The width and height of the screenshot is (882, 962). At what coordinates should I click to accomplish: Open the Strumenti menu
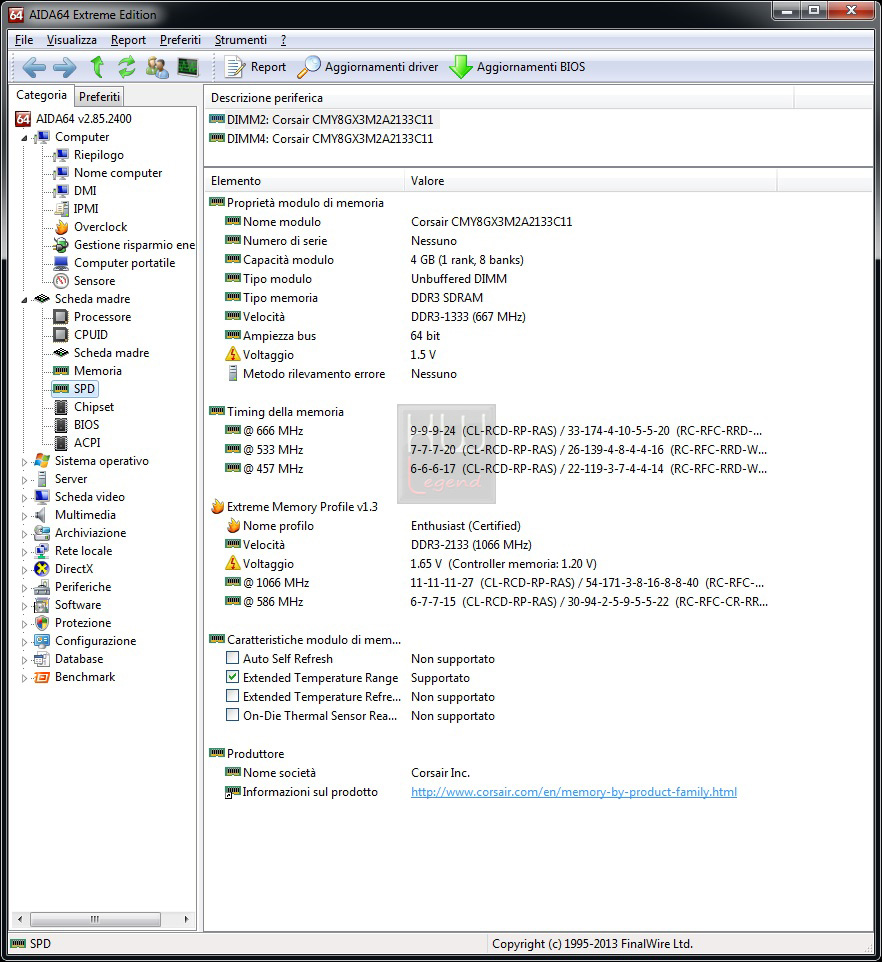point(240,40)
